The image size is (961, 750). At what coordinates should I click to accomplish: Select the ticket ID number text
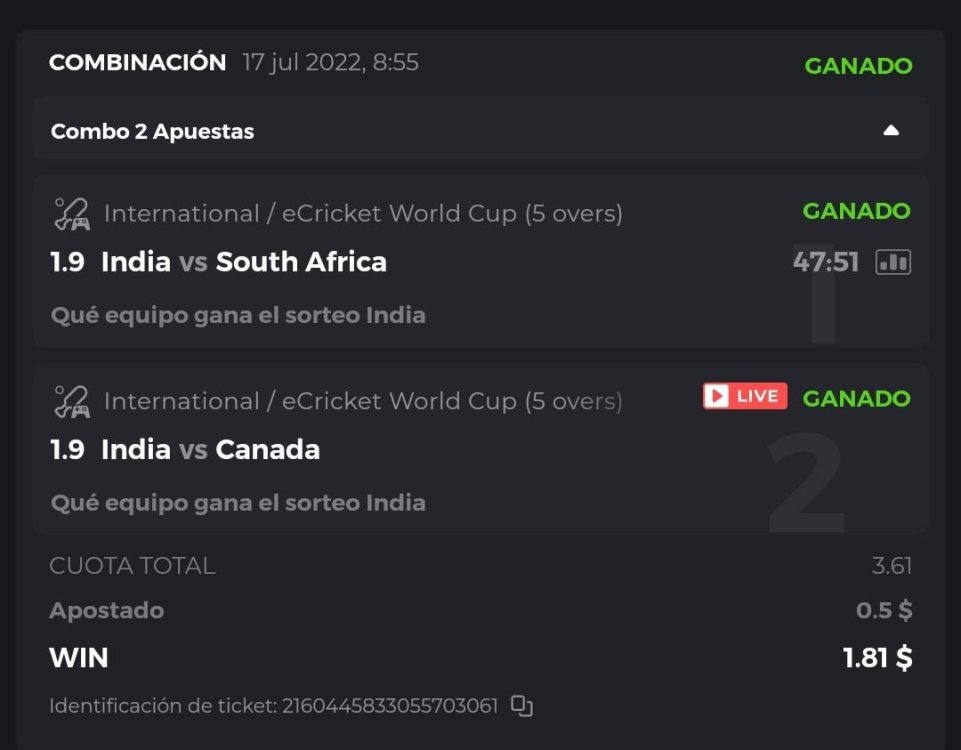click(390, 706)
